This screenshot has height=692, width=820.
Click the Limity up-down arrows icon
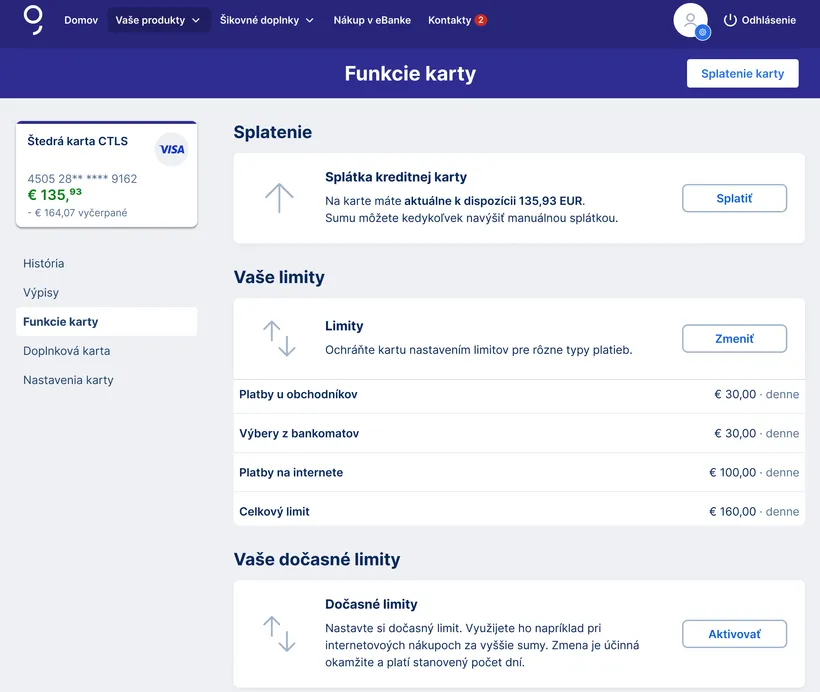[x=279, y=338]
